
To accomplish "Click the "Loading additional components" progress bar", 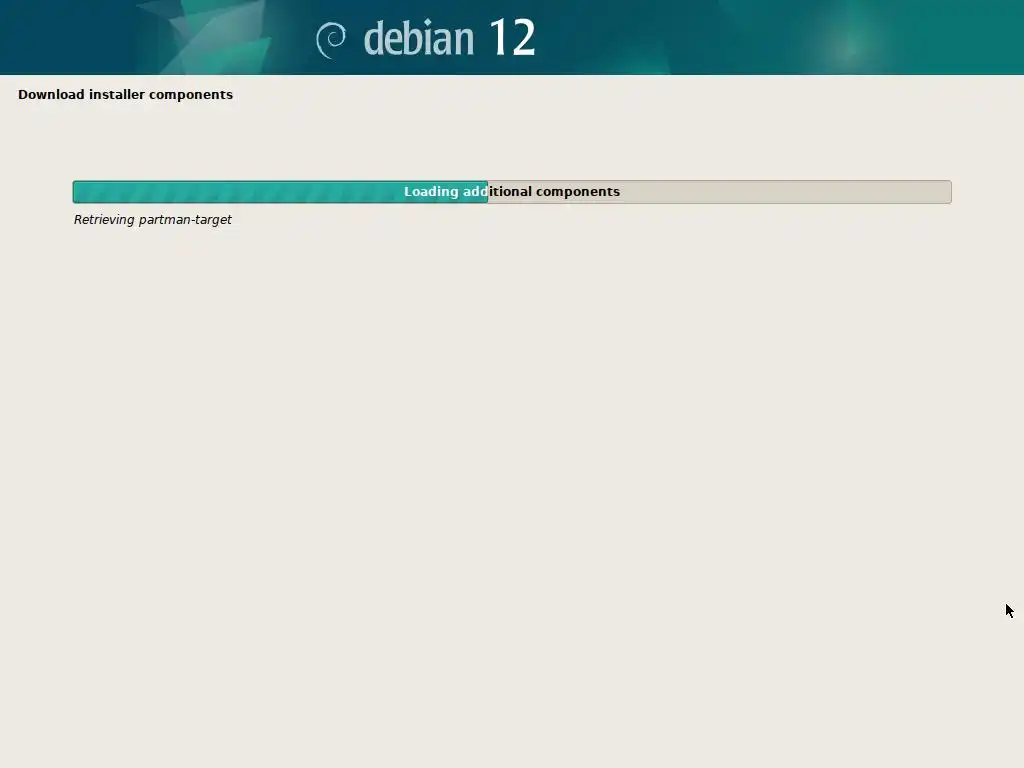I will coord(512,192).
